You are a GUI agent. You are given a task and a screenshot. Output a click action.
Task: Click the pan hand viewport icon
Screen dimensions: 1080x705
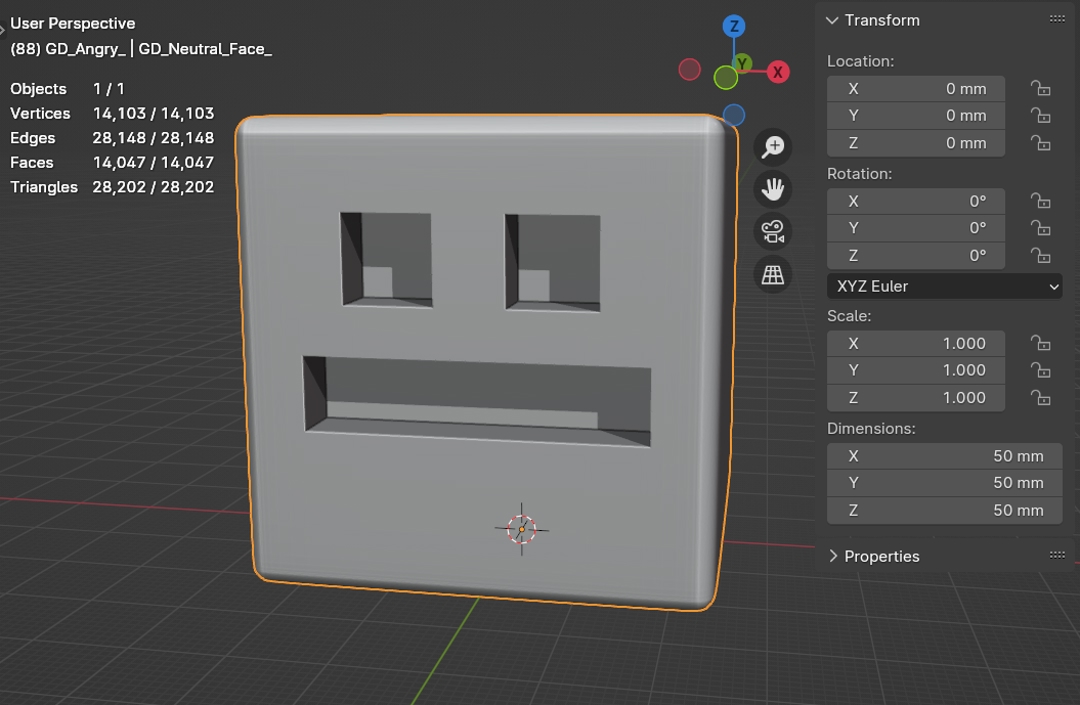pyautogui.click(x=772, y=189)
